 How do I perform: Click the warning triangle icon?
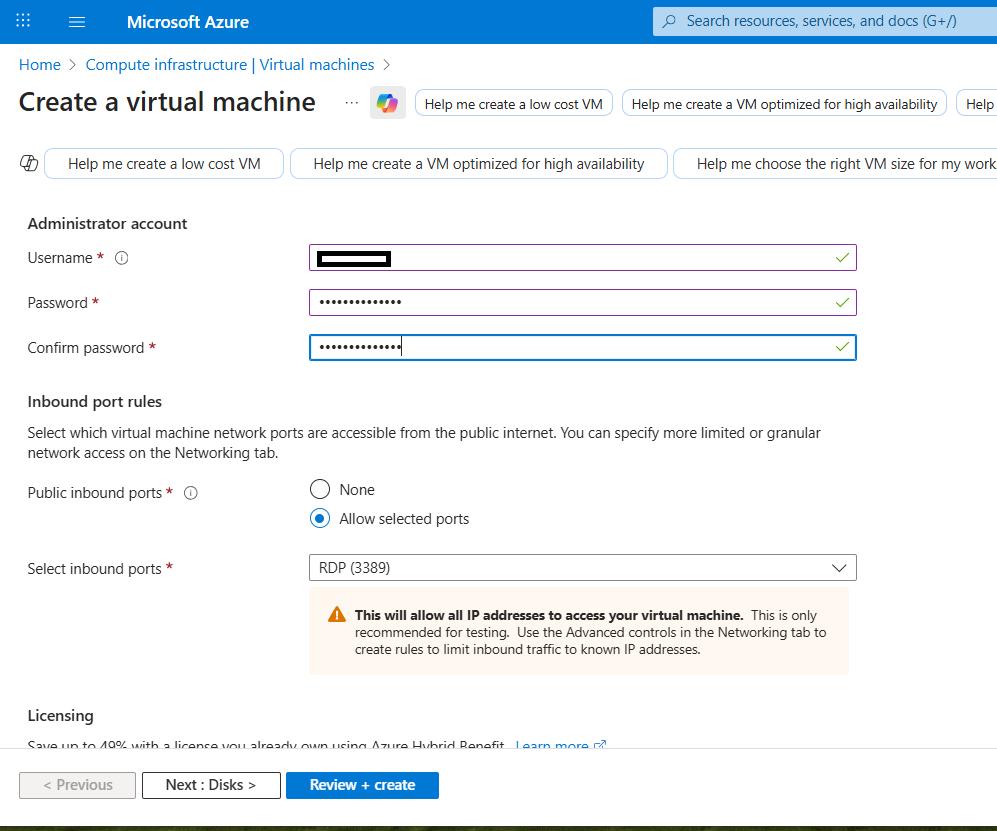(336, 615)
